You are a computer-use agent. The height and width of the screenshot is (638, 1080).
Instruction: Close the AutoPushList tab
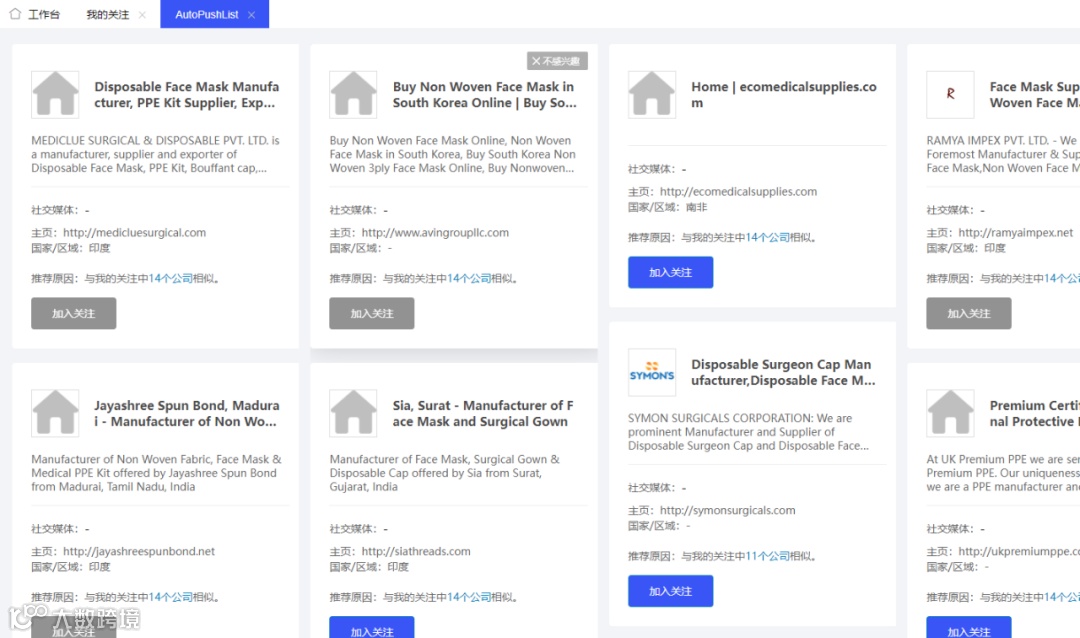coord(251,15)
